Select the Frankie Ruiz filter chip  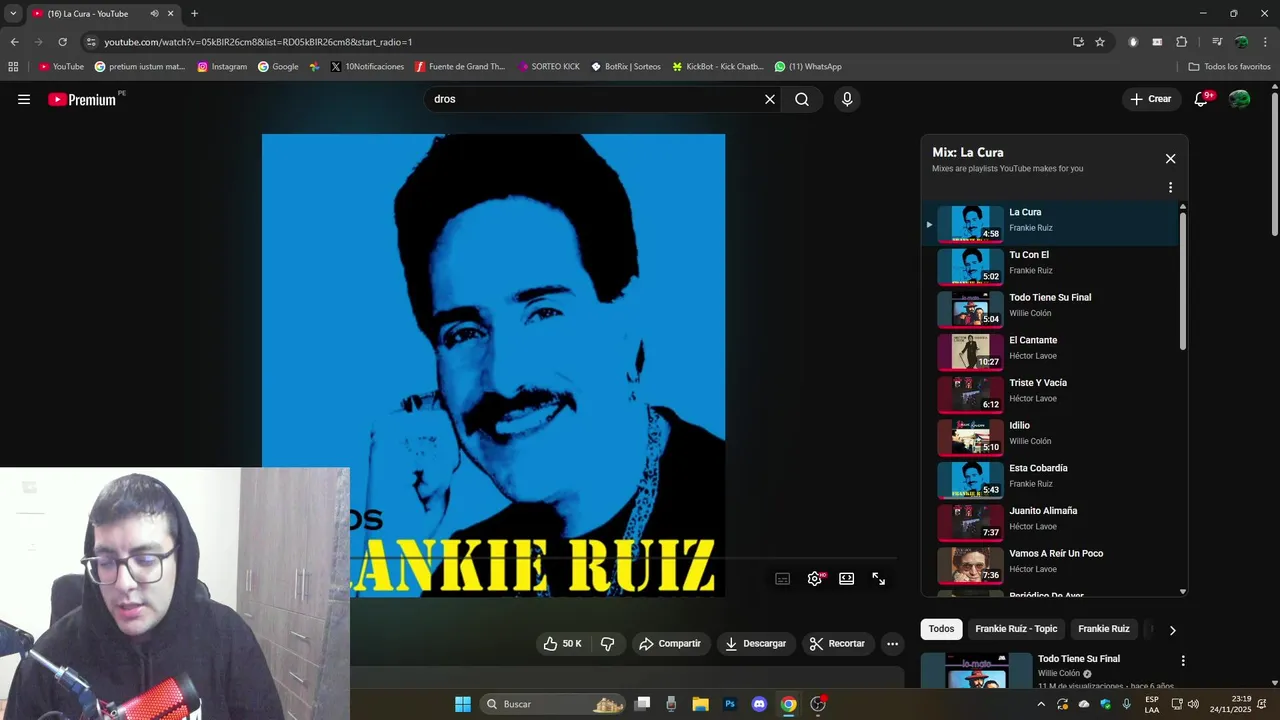[x=1103, y=629]
